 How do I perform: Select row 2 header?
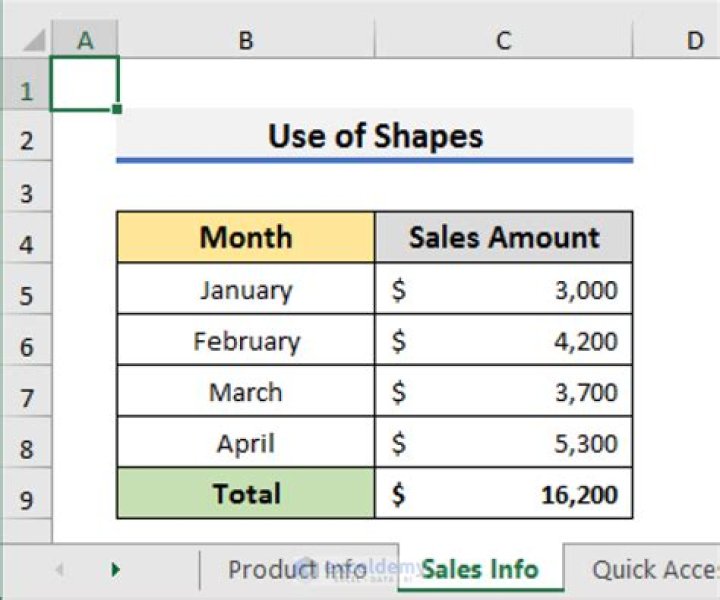coord(26,135)
